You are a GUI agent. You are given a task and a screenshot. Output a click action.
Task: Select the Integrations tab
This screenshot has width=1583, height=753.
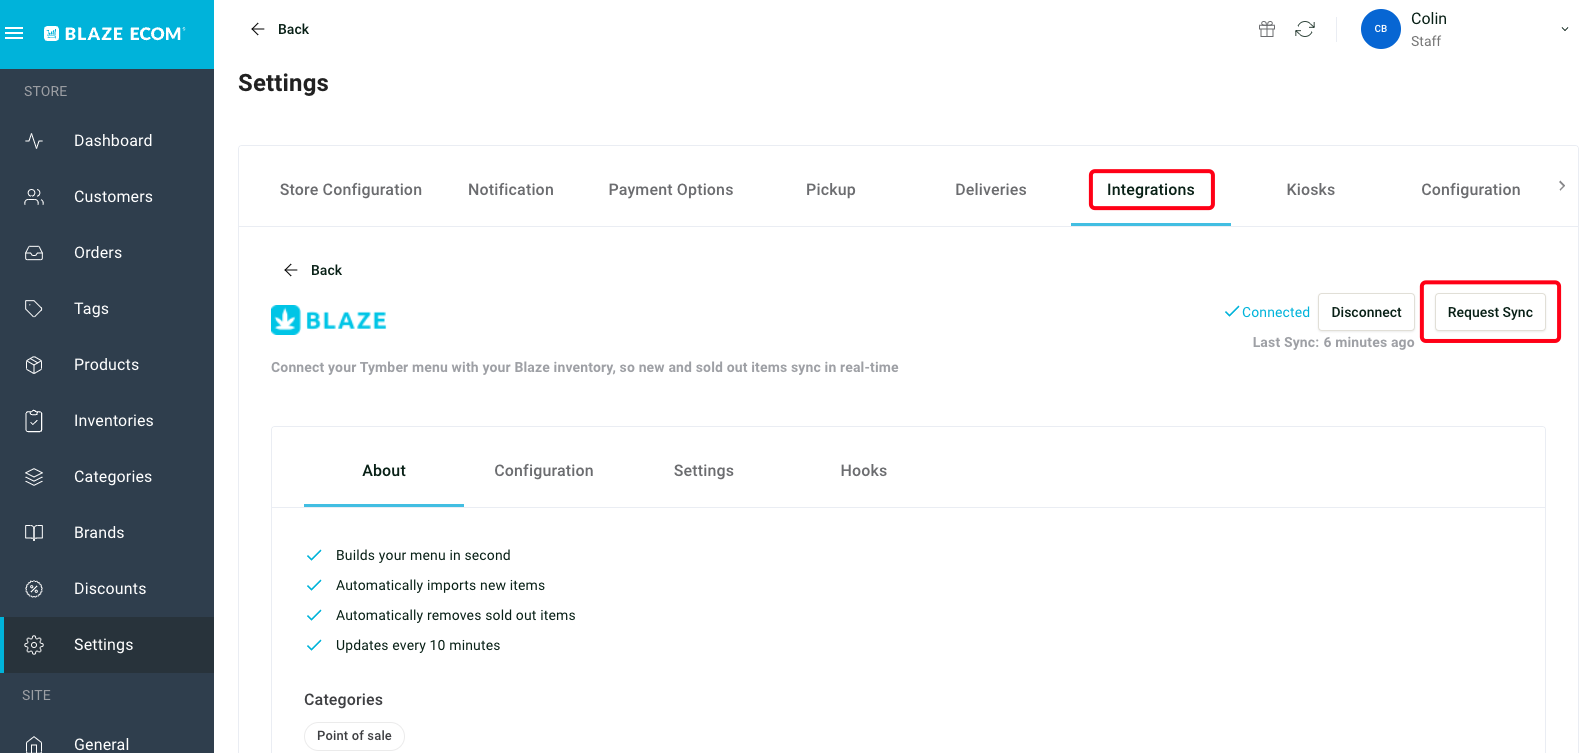pyautogui.click(x=1151, y=190)
